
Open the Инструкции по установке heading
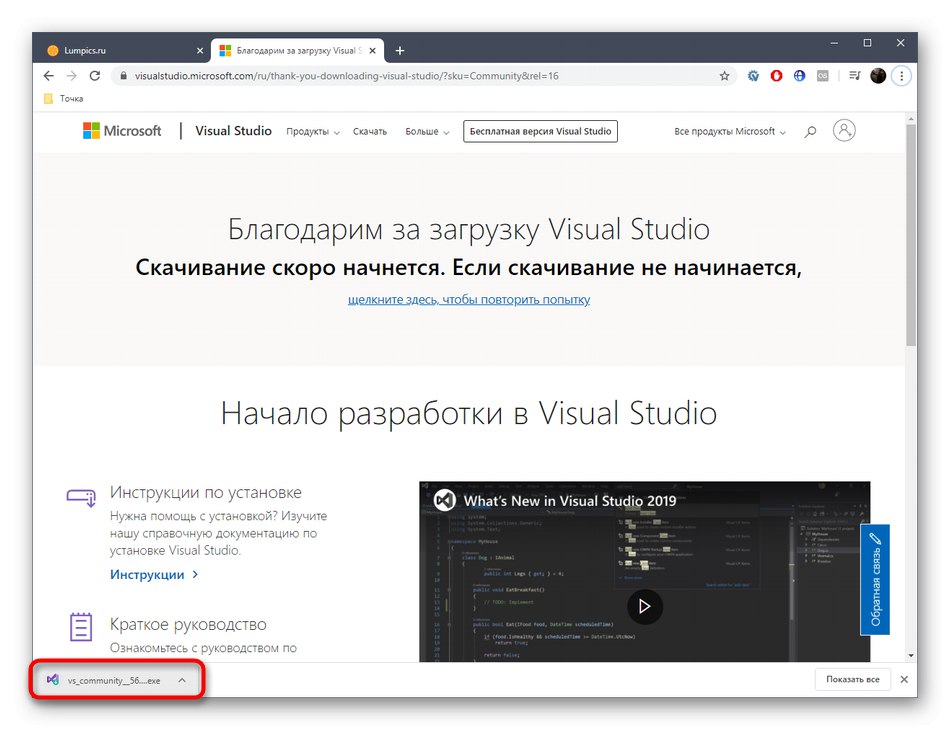point(205,493)
